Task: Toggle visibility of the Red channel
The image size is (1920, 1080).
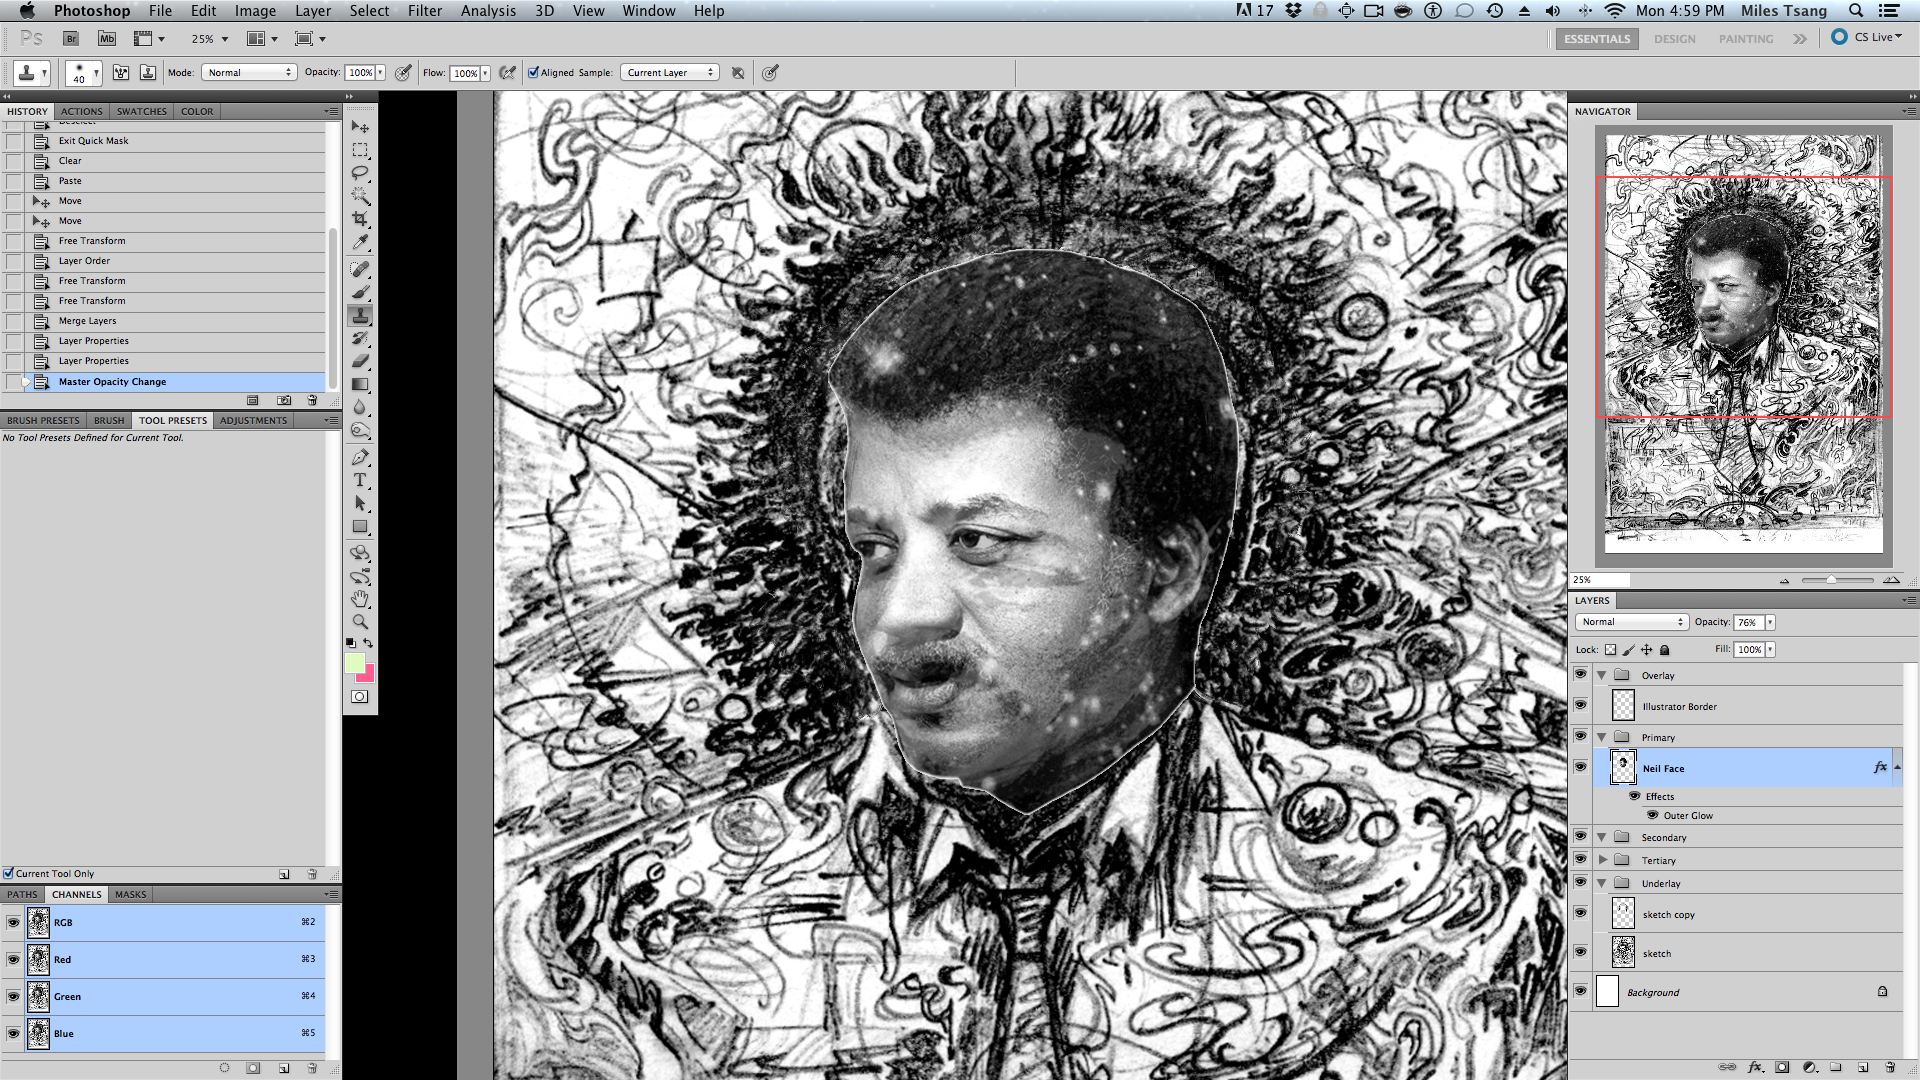Action: point(13,959)
